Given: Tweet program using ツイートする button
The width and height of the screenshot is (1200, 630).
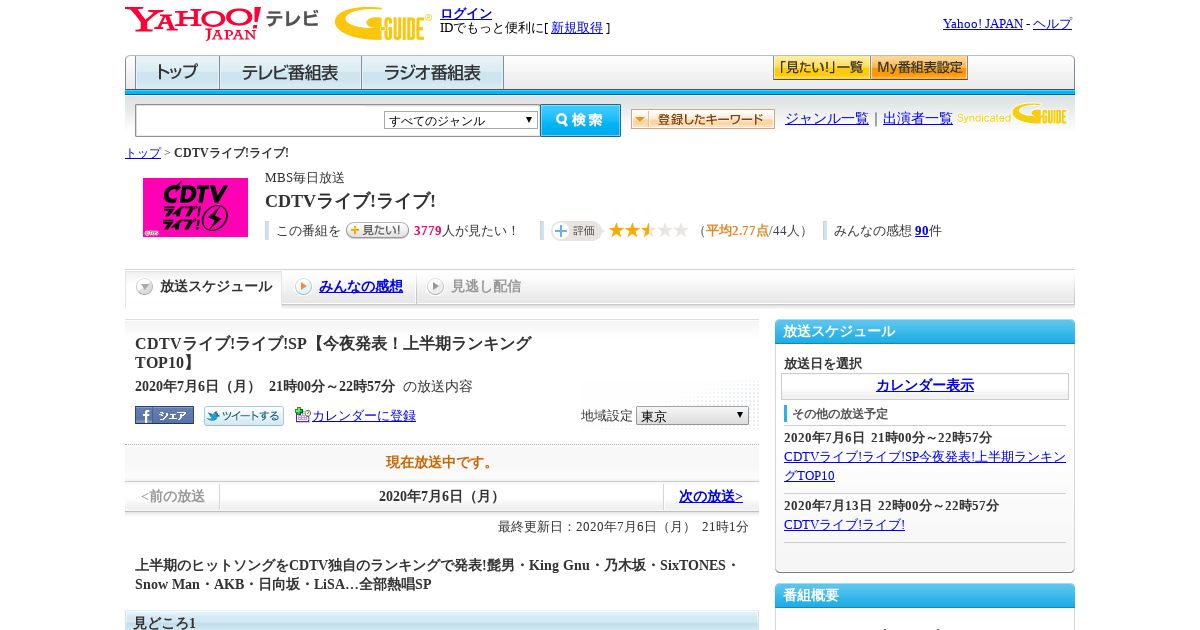Looking at the screenshot, I should [x=244, y=416].
